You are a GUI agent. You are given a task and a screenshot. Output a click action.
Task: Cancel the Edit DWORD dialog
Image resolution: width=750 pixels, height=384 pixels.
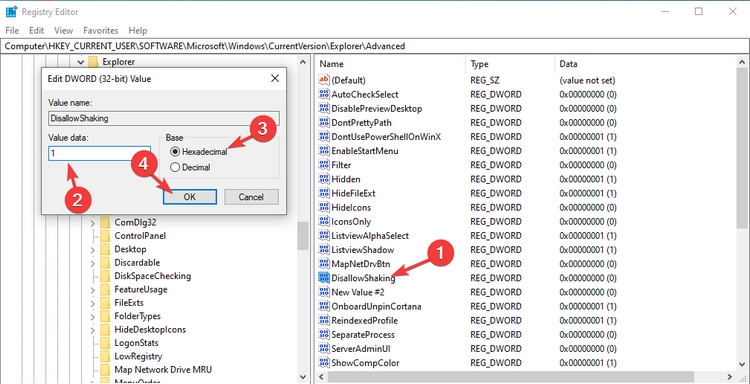[x=251, y=197]
